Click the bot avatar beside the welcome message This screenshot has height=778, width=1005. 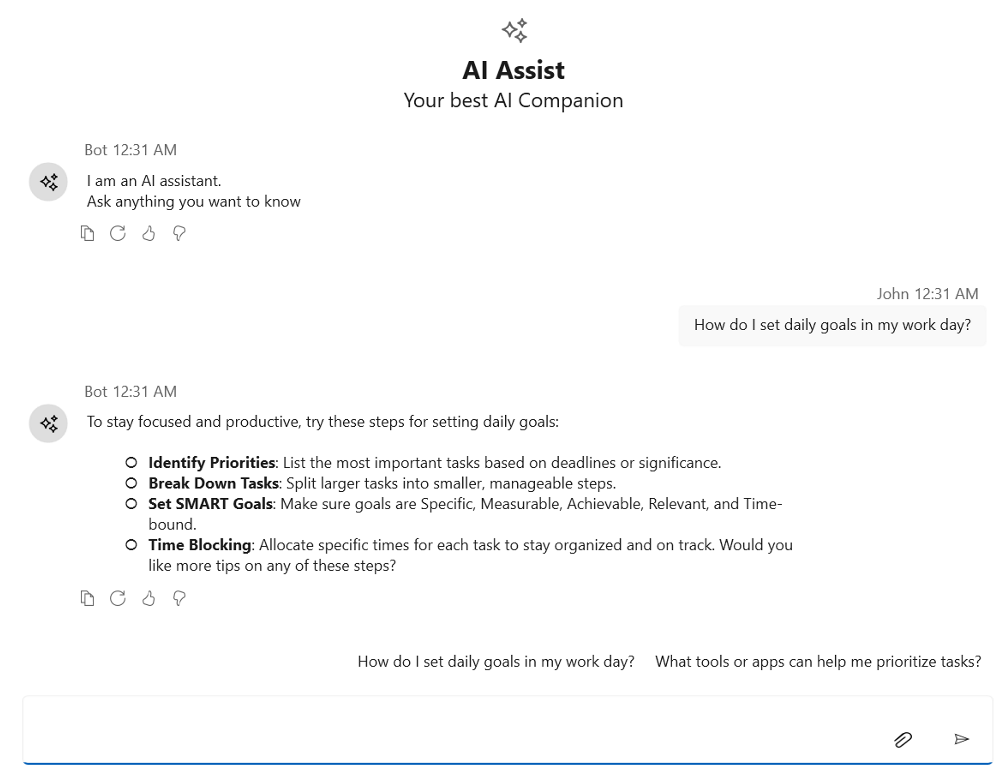pyautogui.click(x=48, y=182)
